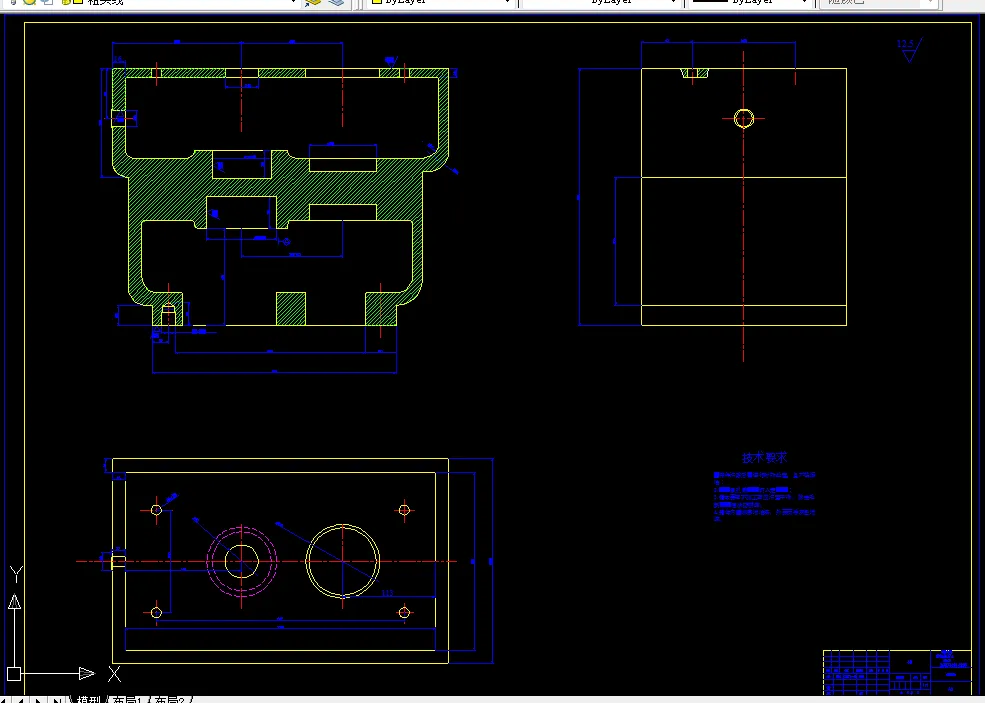Select the hatched block at section bottom center
This screenshot has width=985, height=703.
click(291, 308)
